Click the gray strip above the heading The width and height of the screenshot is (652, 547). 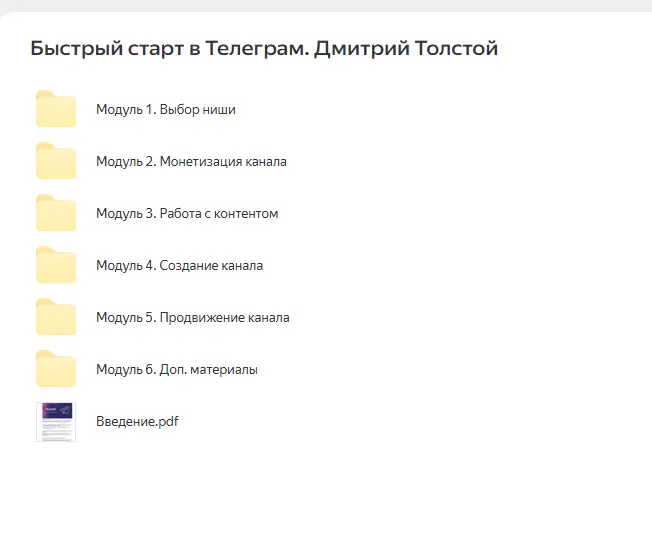[x=326, y=5]
